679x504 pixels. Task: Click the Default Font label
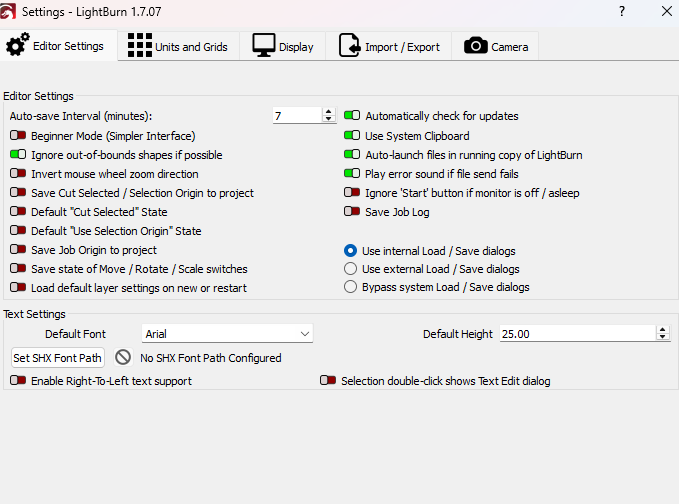pos(75,334)
